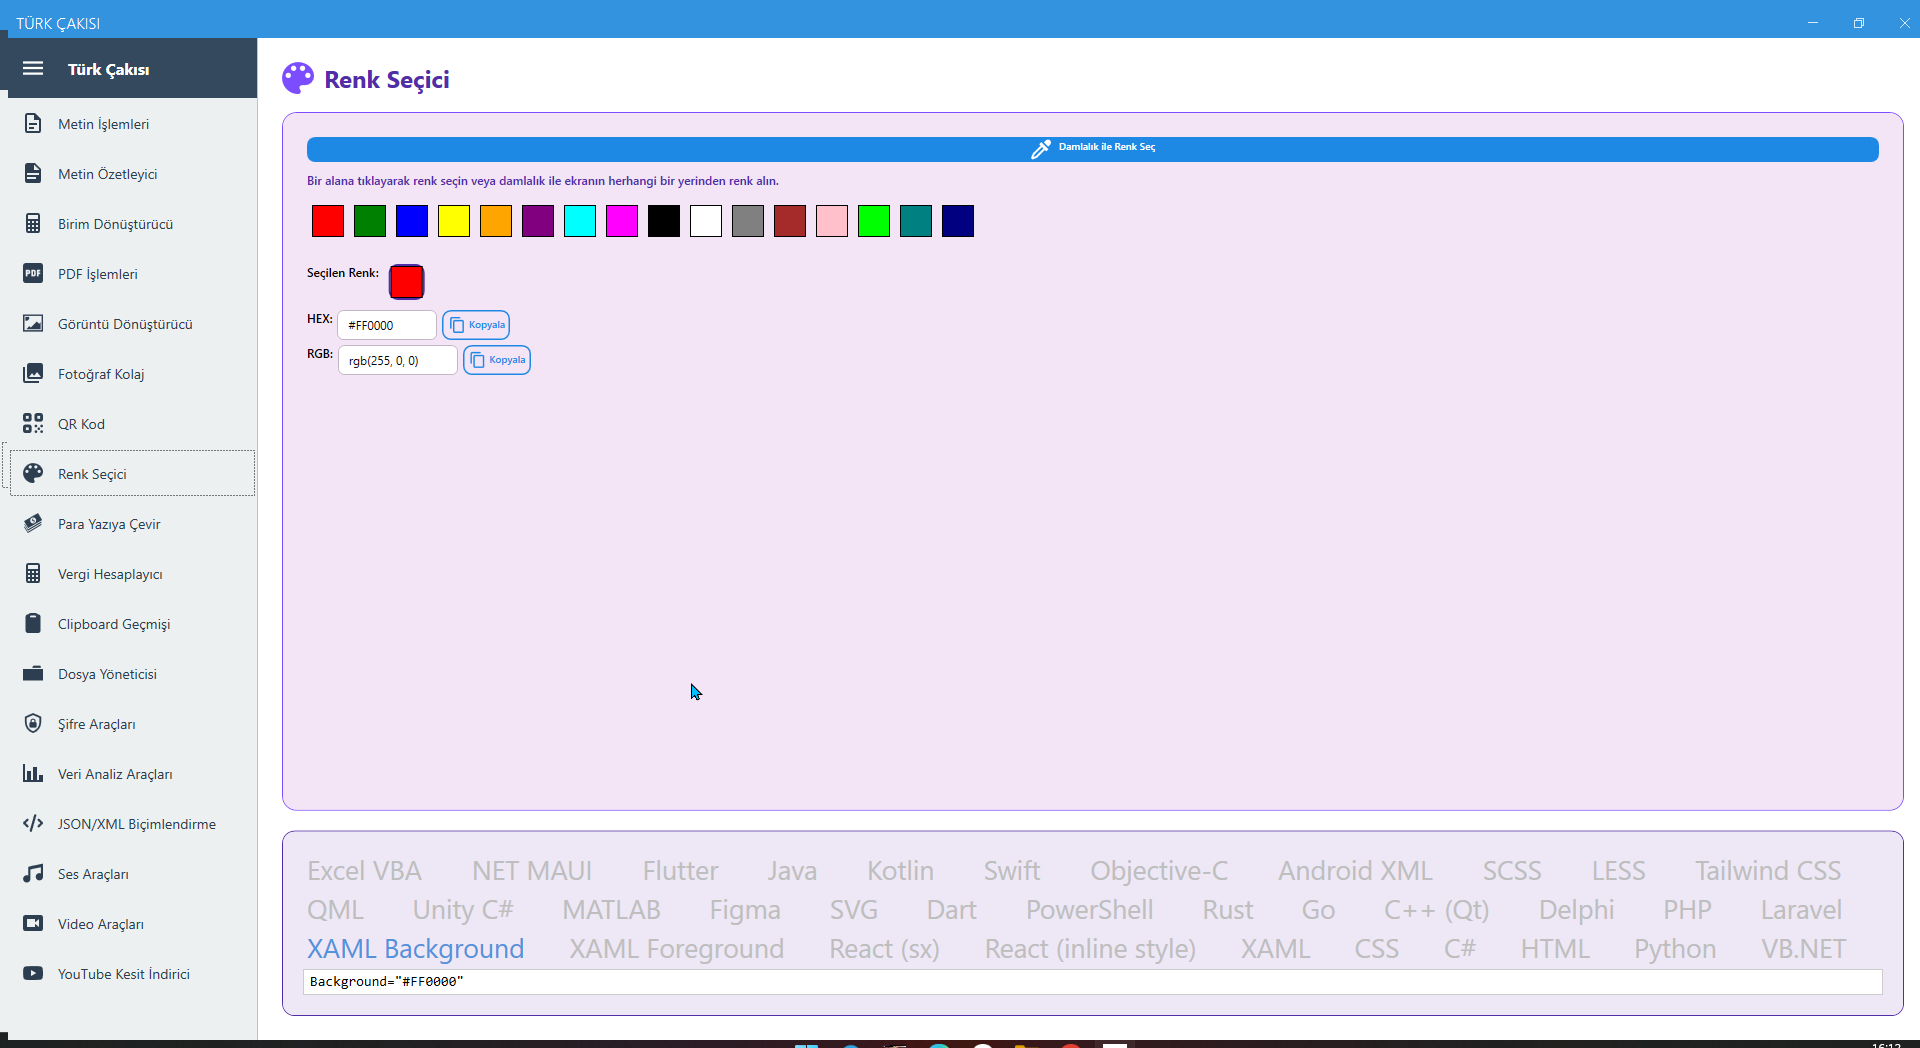Pick the cyan color swatch

(x=580, y=221)
